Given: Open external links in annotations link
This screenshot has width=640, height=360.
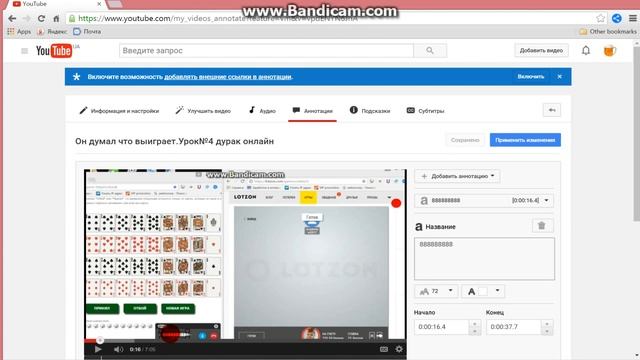Looking at the screenshot, I should [x=228, y=77].
